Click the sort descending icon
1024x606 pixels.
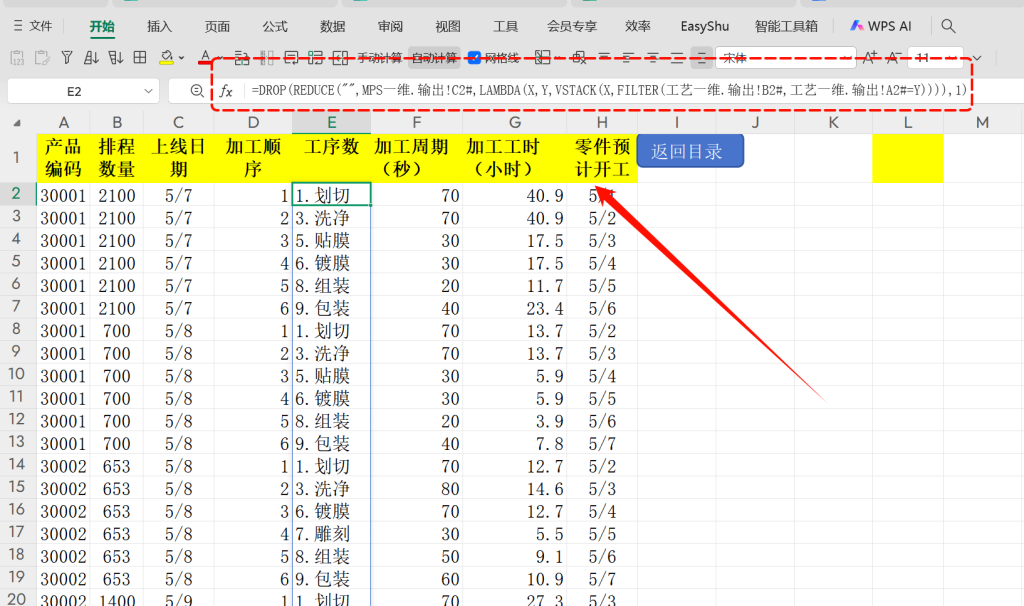pos(116,58)
